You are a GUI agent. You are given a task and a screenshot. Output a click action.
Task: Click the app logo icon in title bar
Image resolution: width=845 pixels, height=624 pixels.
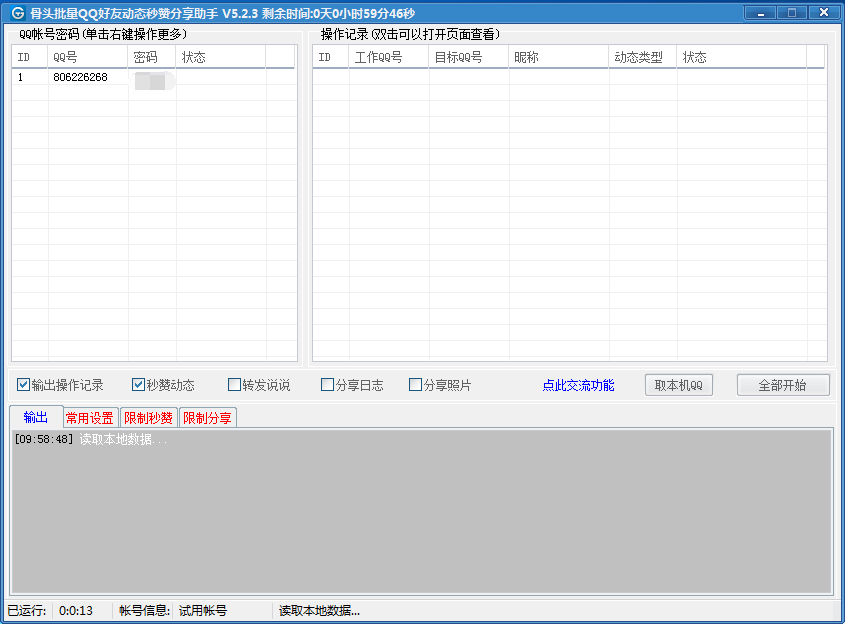pyautogui.click(x=18, y=13)
